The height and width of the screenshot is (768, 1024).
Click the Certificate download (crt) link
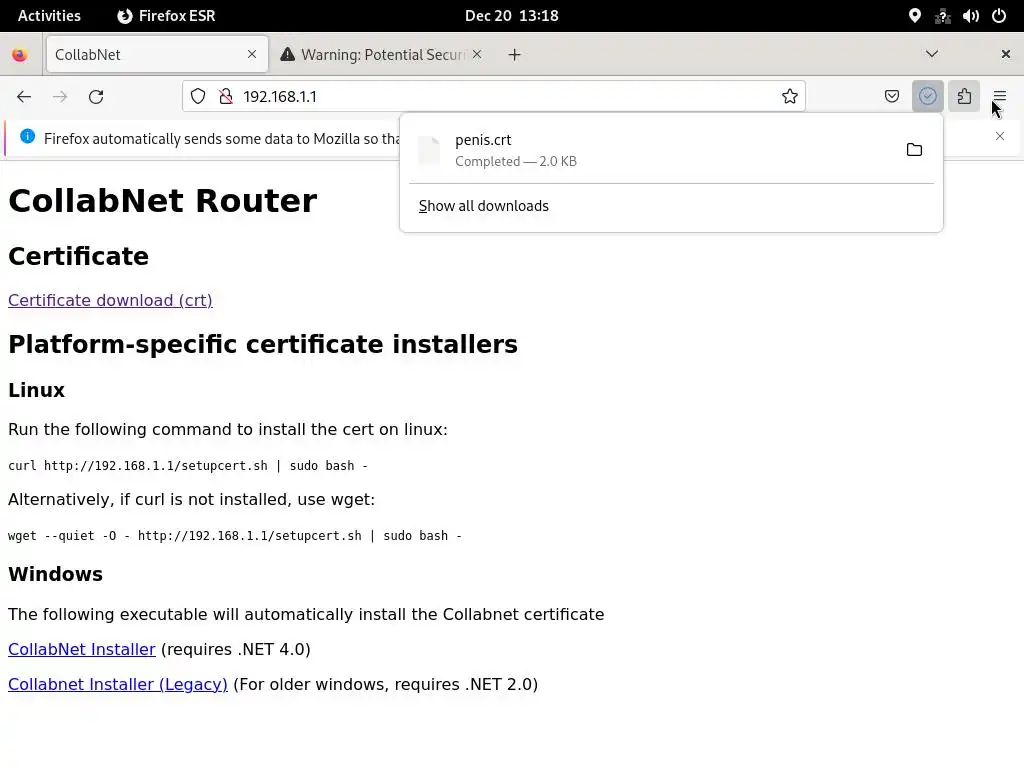pos(110,300)
